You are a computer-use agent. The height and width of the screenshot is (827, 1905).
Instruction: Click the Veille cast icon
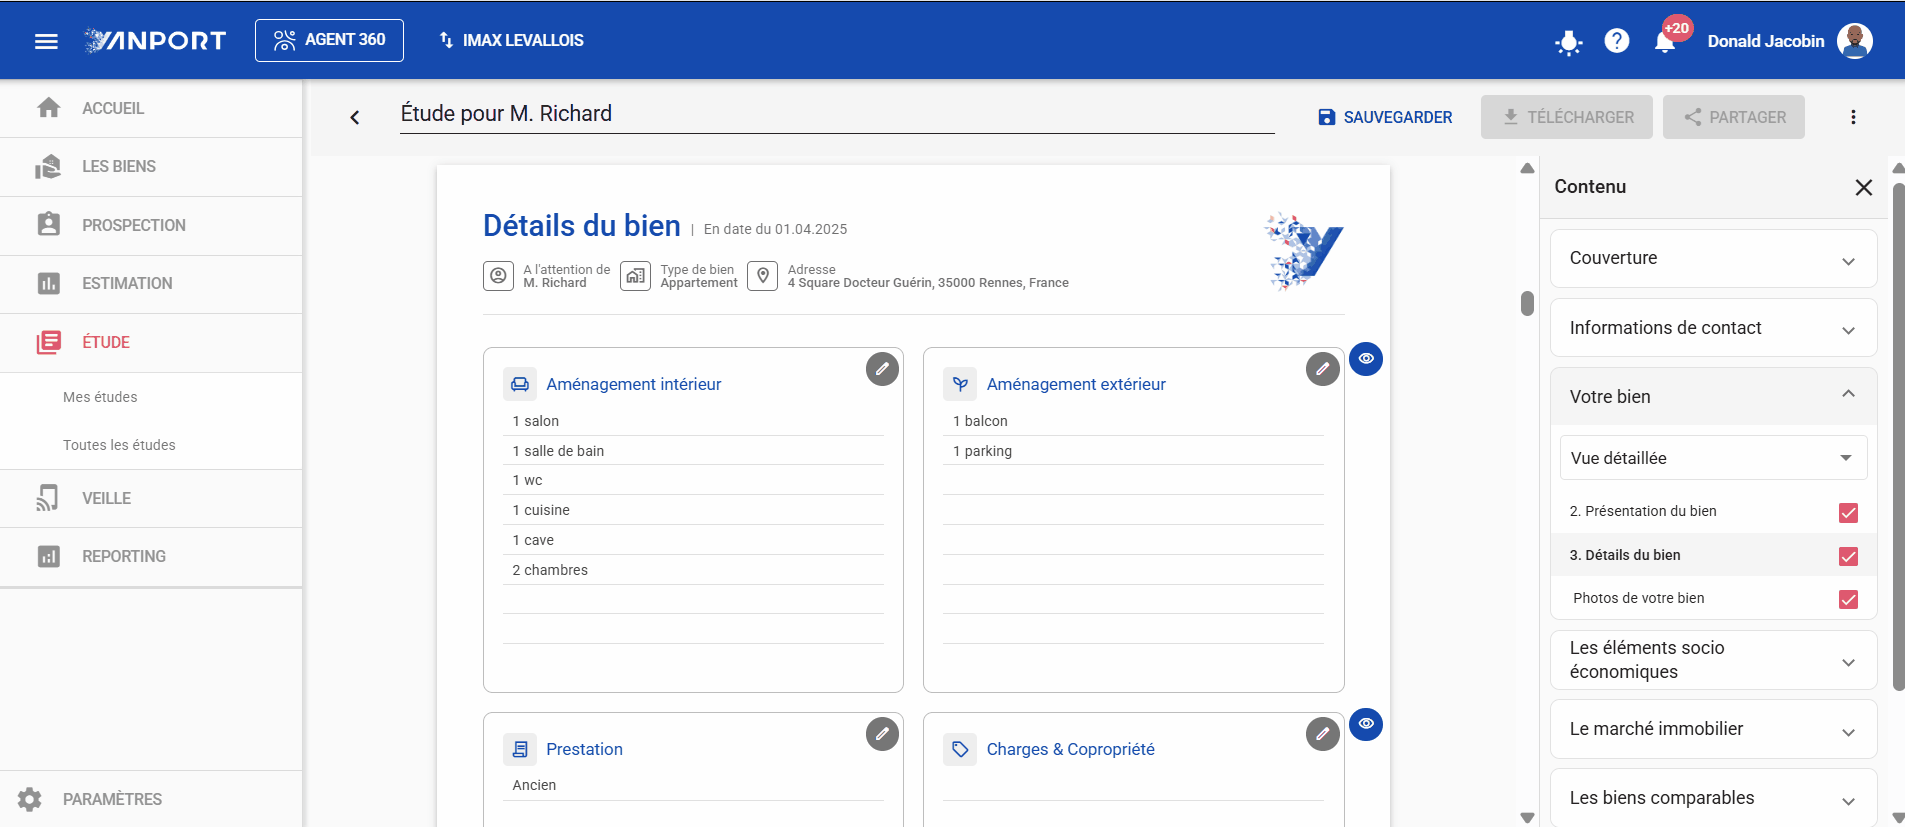pos(48,498)
